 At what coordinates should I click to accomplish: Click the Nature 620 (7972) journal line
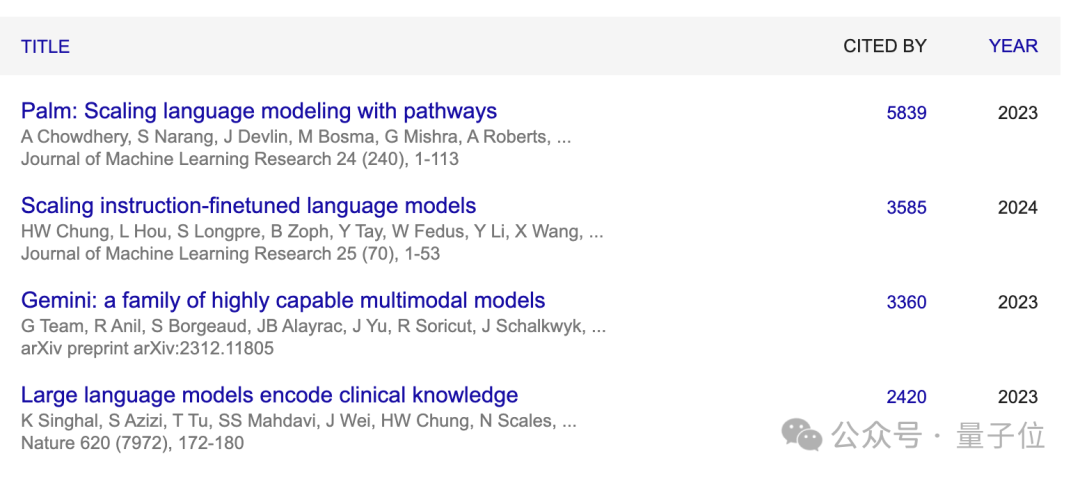click(x=132, y=443)
